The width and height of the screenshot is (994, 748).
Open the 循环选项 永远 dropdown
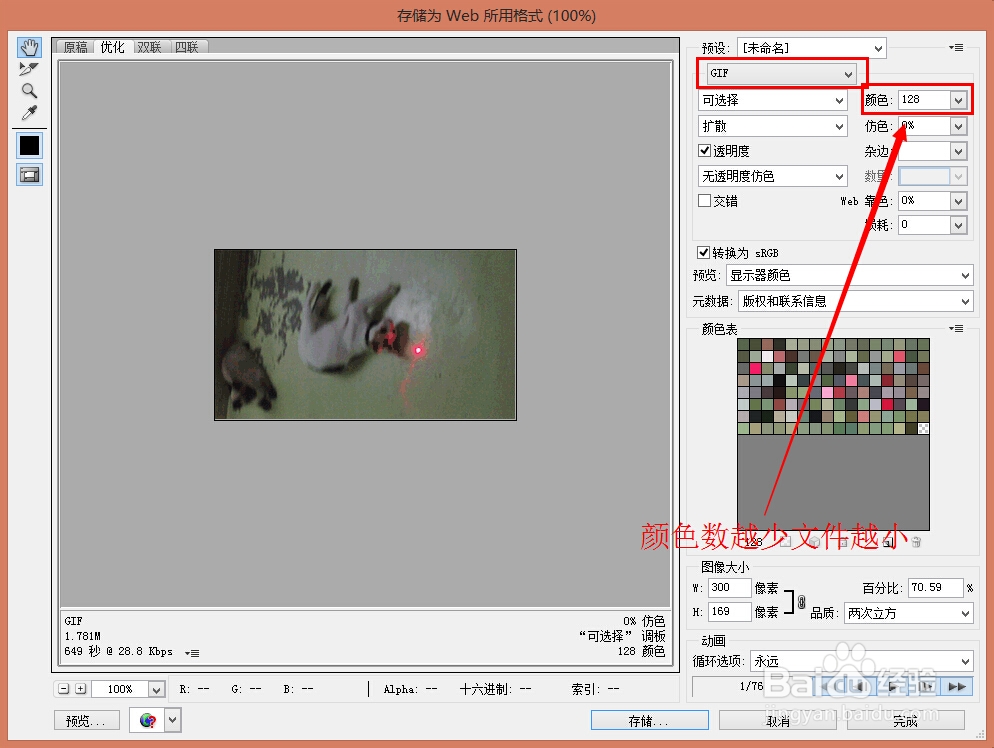tap(861, 661)
